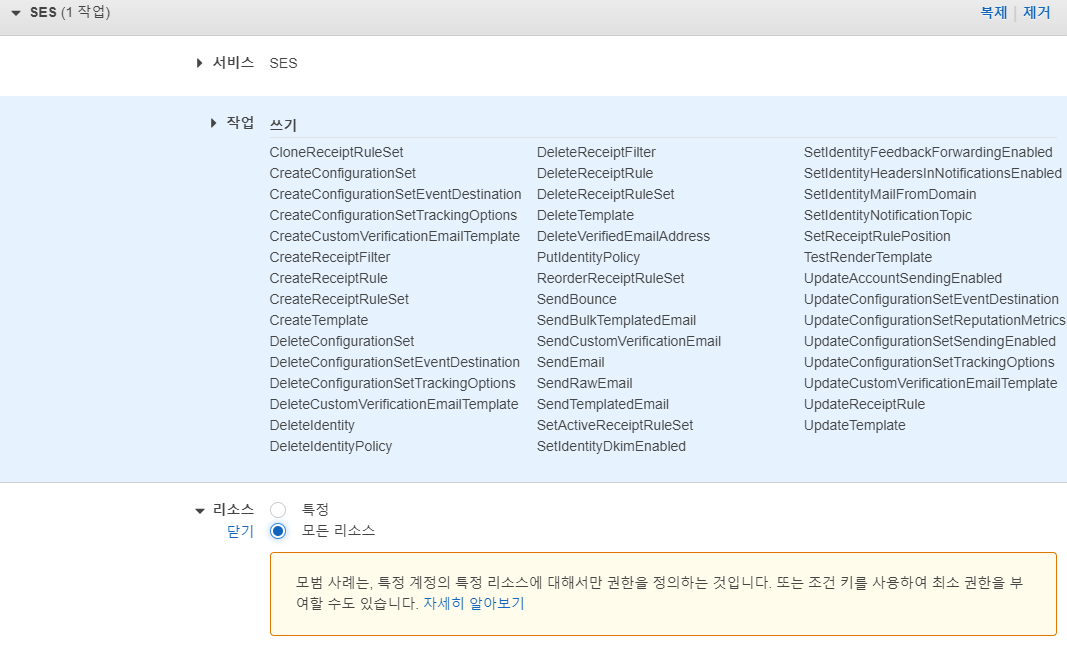The image size is (1067, 668).
Task: Click UpdateTemplate action
Action: [855, 427]
